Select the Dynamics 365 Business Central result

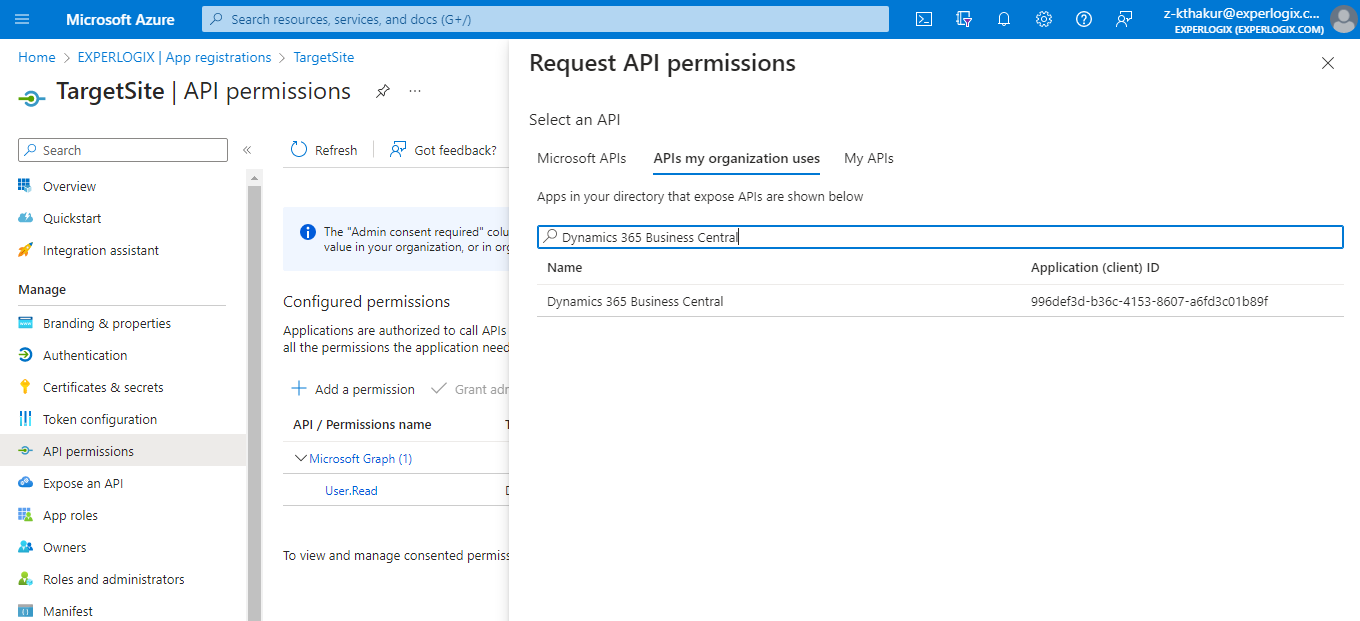coord(940,301)
